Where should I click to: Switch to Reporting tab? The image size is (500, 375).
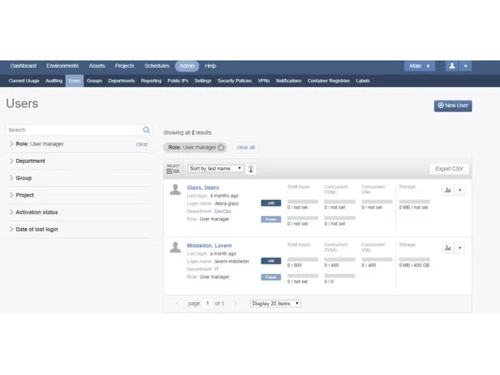coord(151,81)
